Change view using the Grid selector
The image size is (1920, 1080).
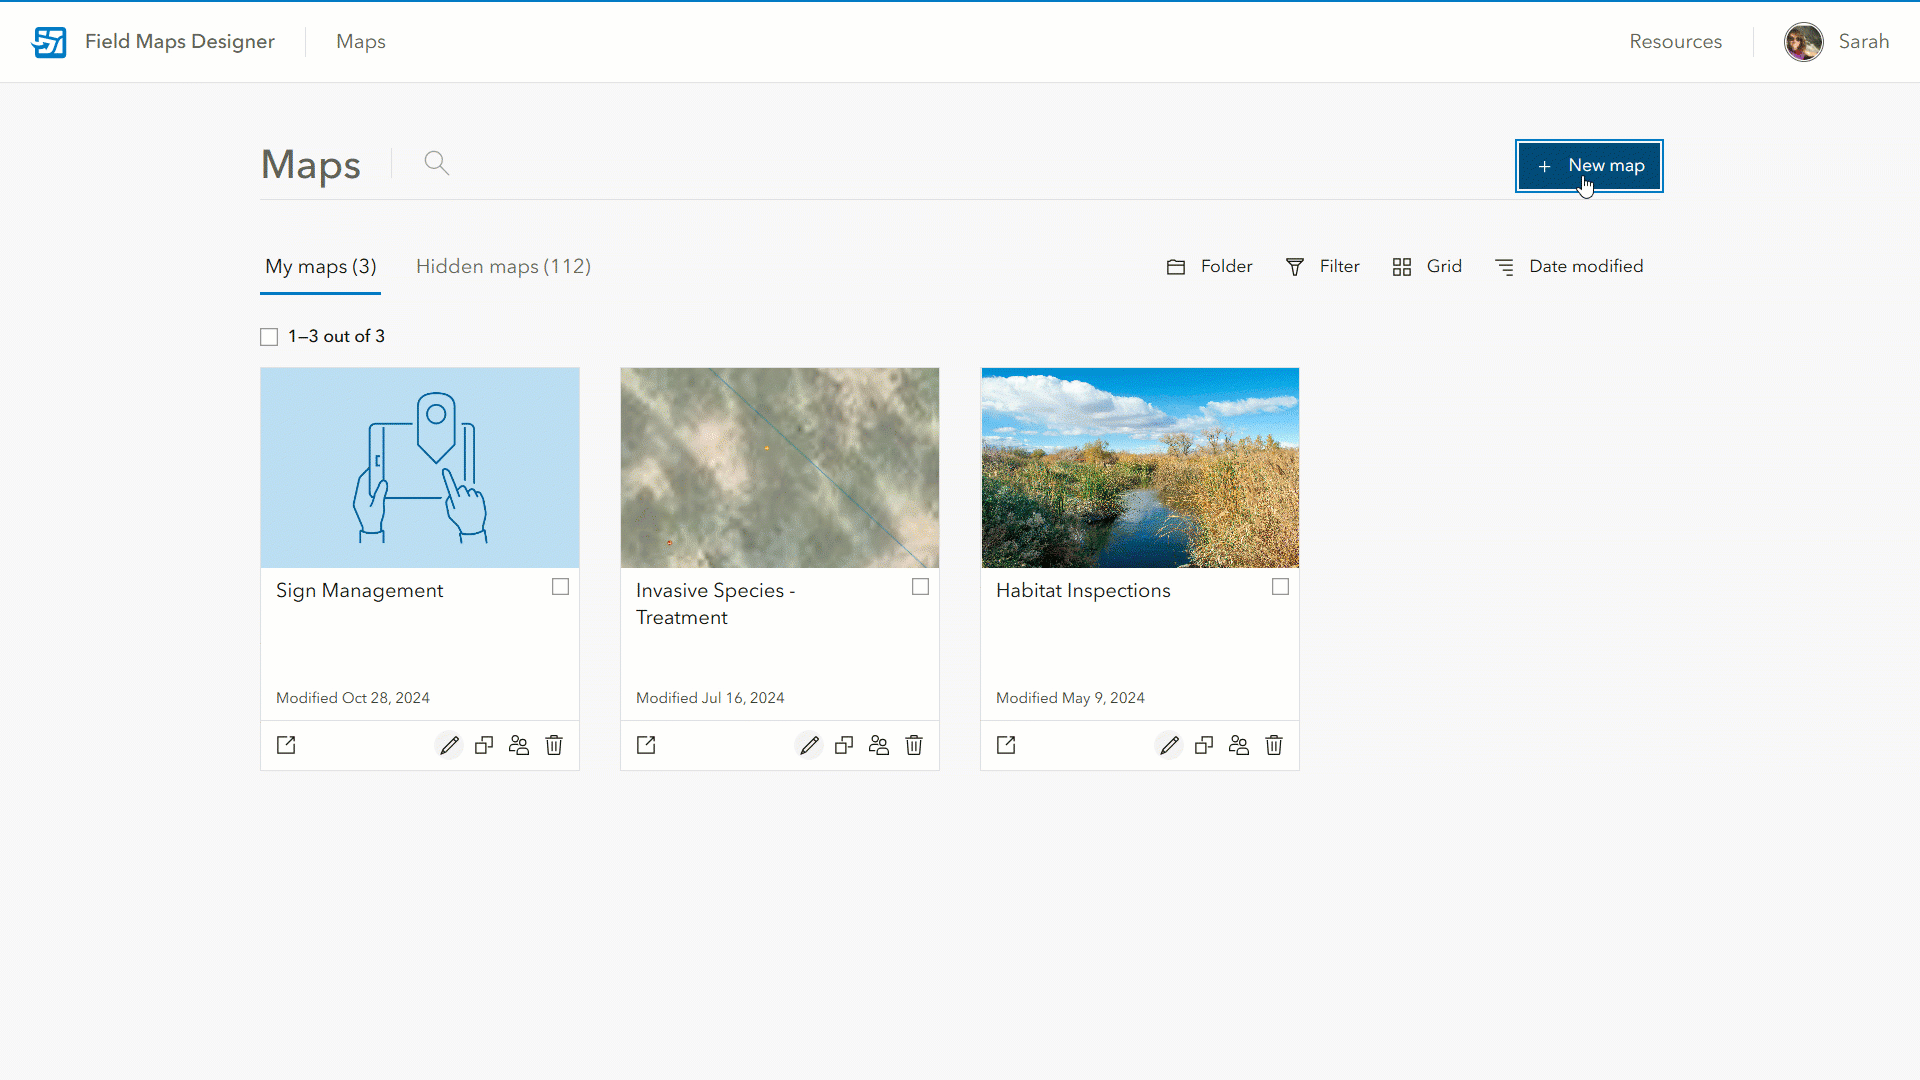point(1427,266)
